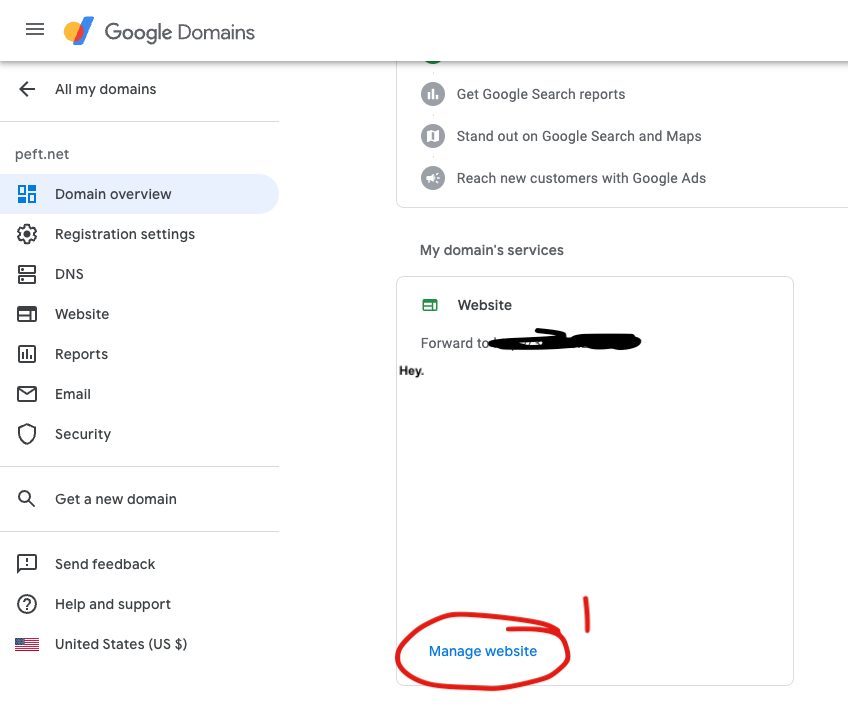Open Send feedback
Viewport: 848px width, 707px height.
(x=105, y=564)
